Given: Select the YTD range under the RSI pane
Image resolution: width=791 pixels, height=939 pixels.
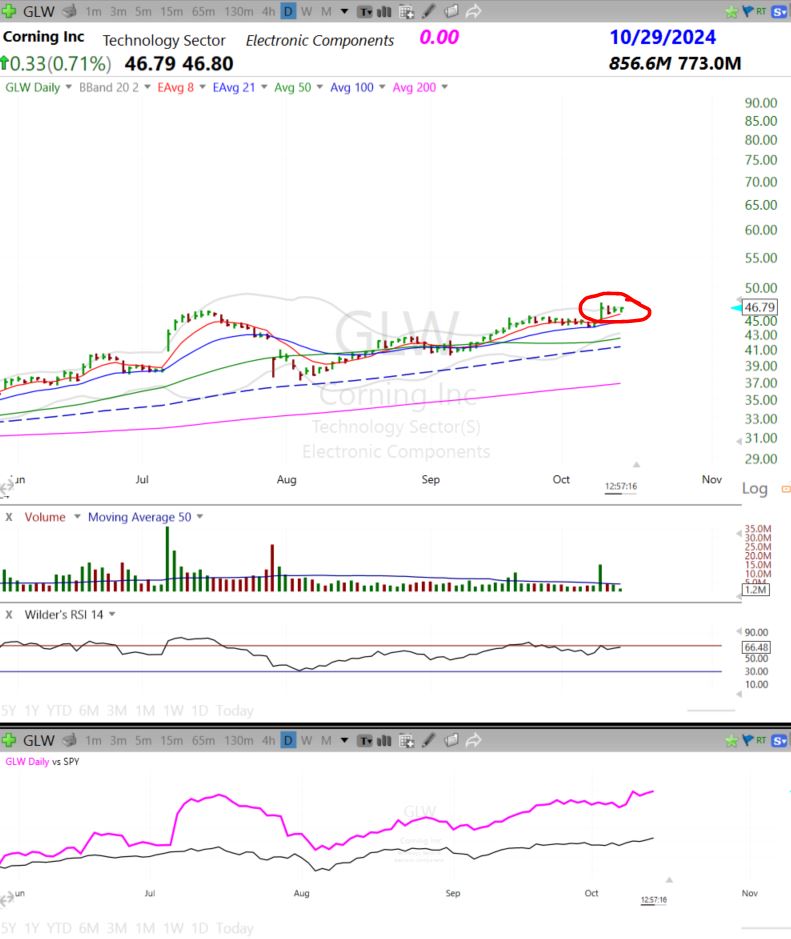Looking at the screenshot, I should pyautogui.click(x=59, y=711).
